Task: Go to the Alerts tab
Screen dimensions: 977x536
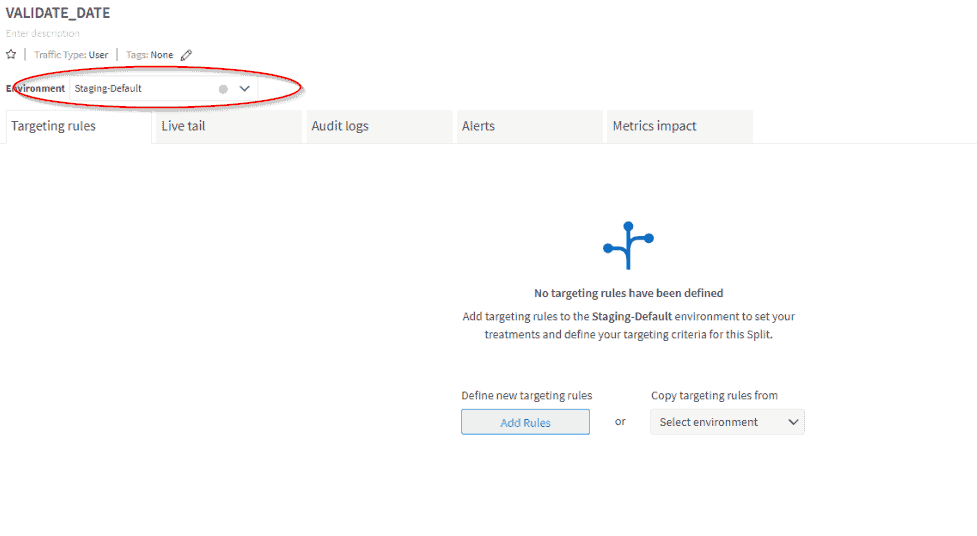Action: tap(530, 127)
